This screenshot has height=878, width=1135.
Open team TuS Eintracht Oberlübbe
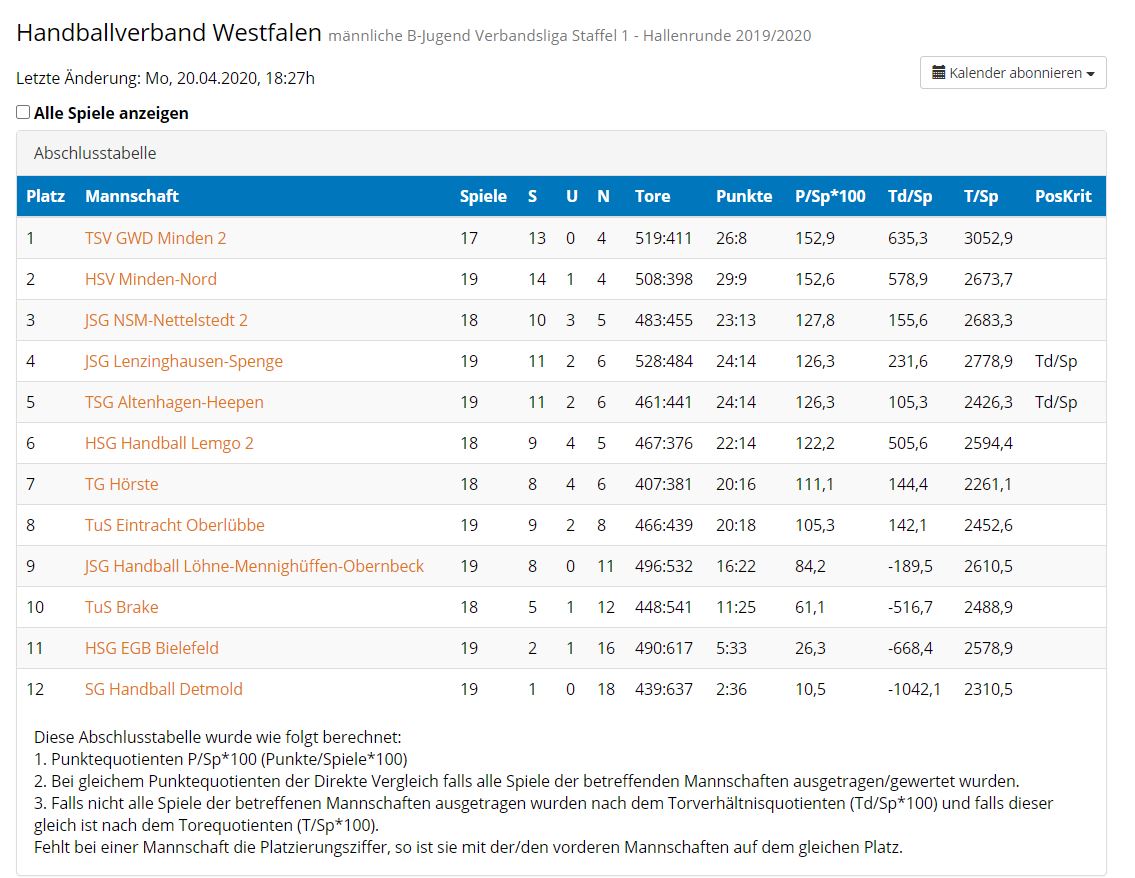174,525
